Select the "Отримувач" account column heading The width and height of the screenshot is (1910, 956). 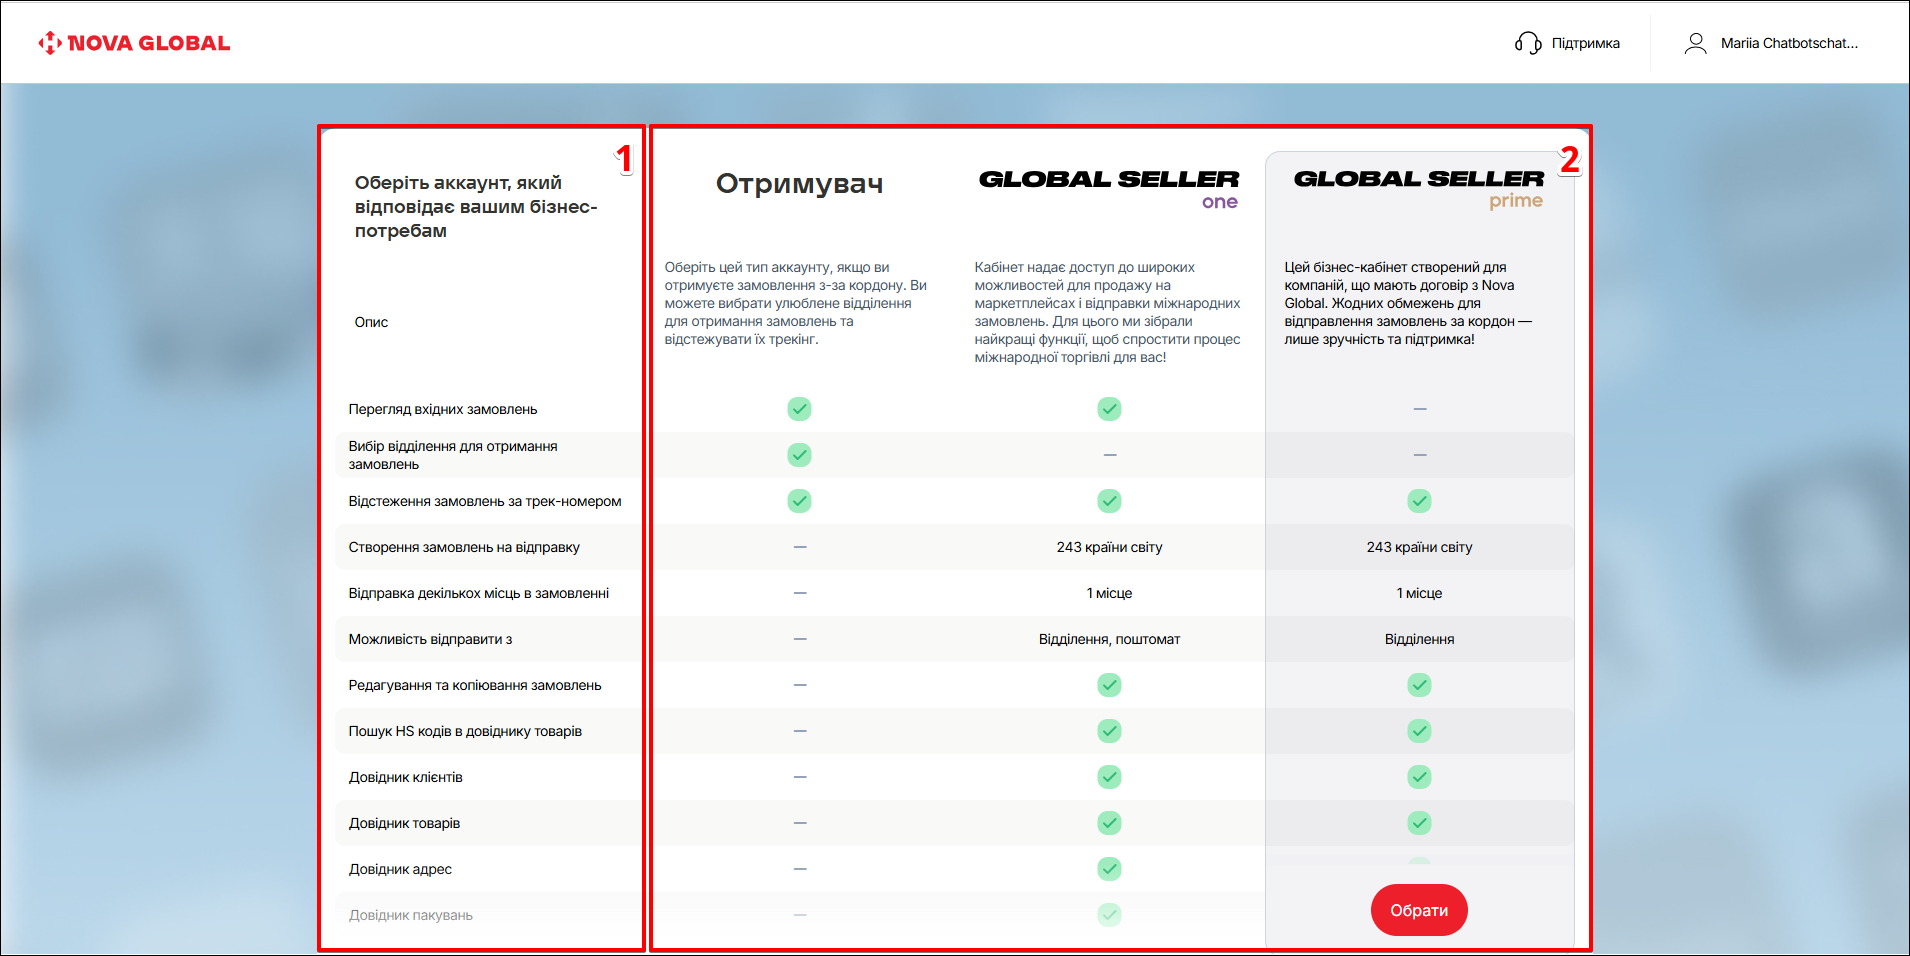tap(799, 184)
